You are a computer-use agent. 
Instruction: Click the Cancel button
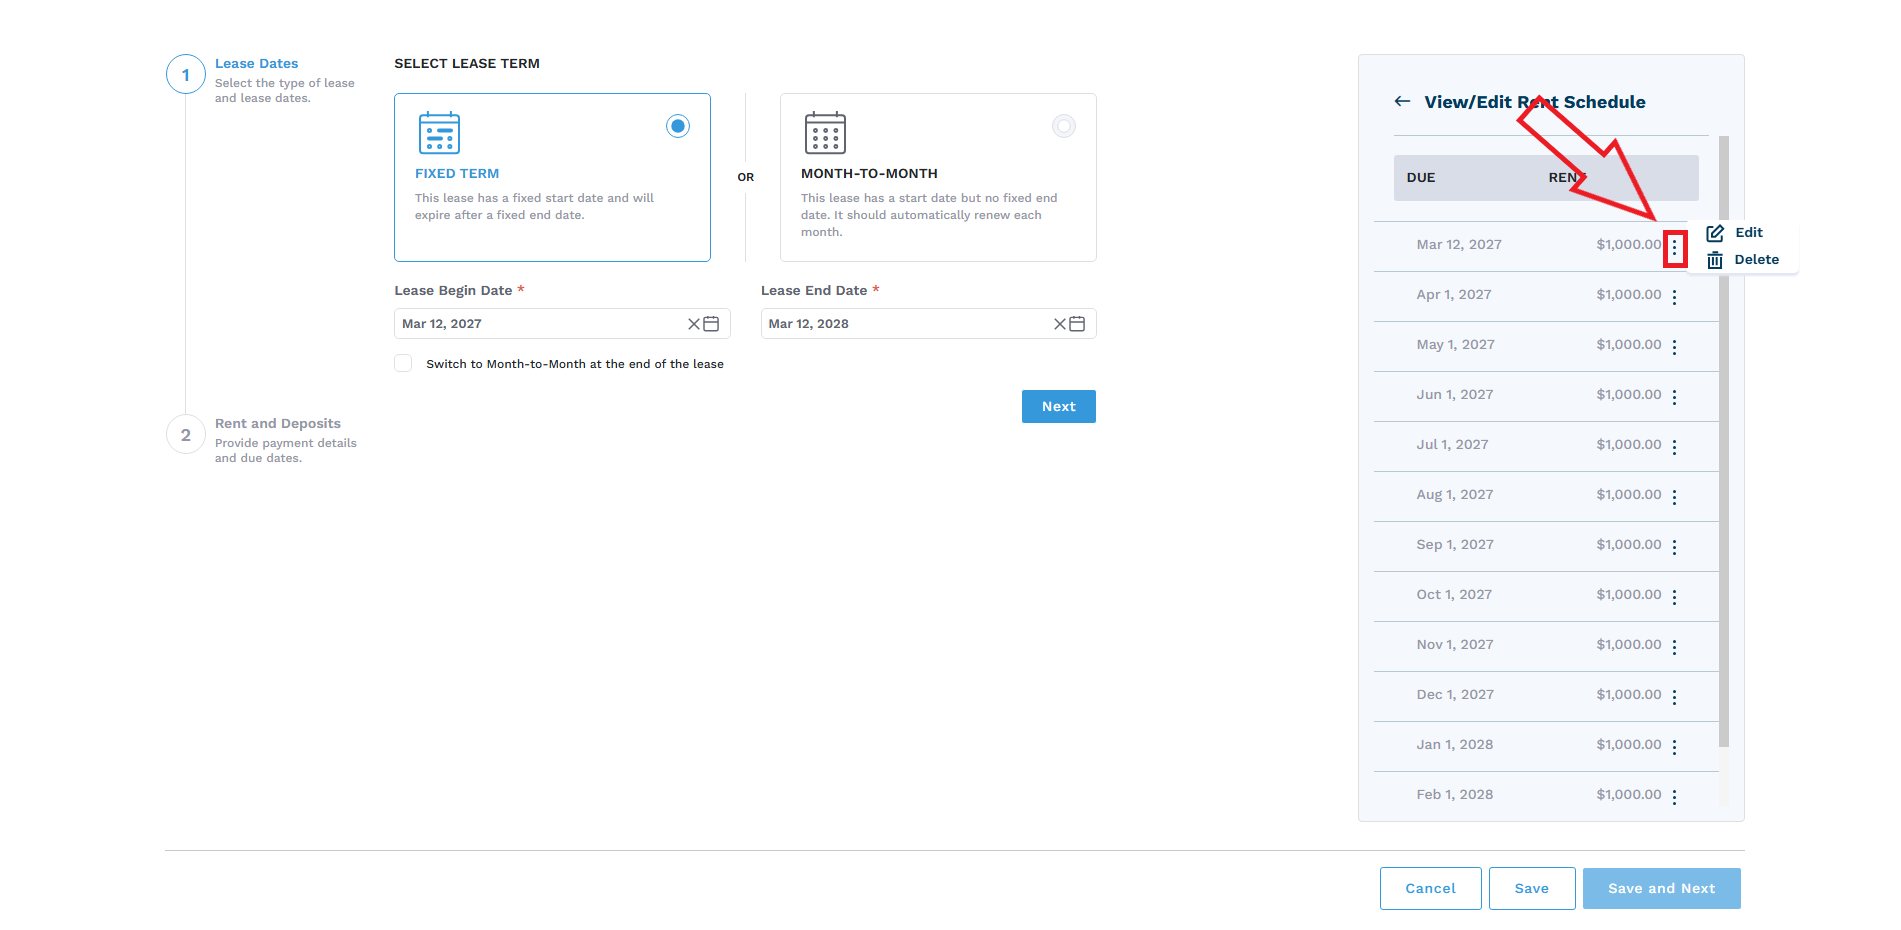(x=1430, y=888)
